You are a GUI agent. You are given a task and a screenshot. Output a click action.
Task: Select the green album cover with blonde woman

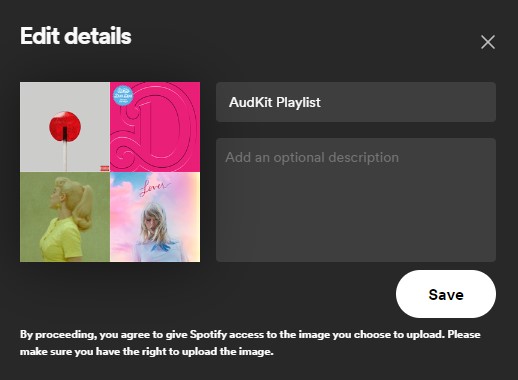[x=65, y=217]
